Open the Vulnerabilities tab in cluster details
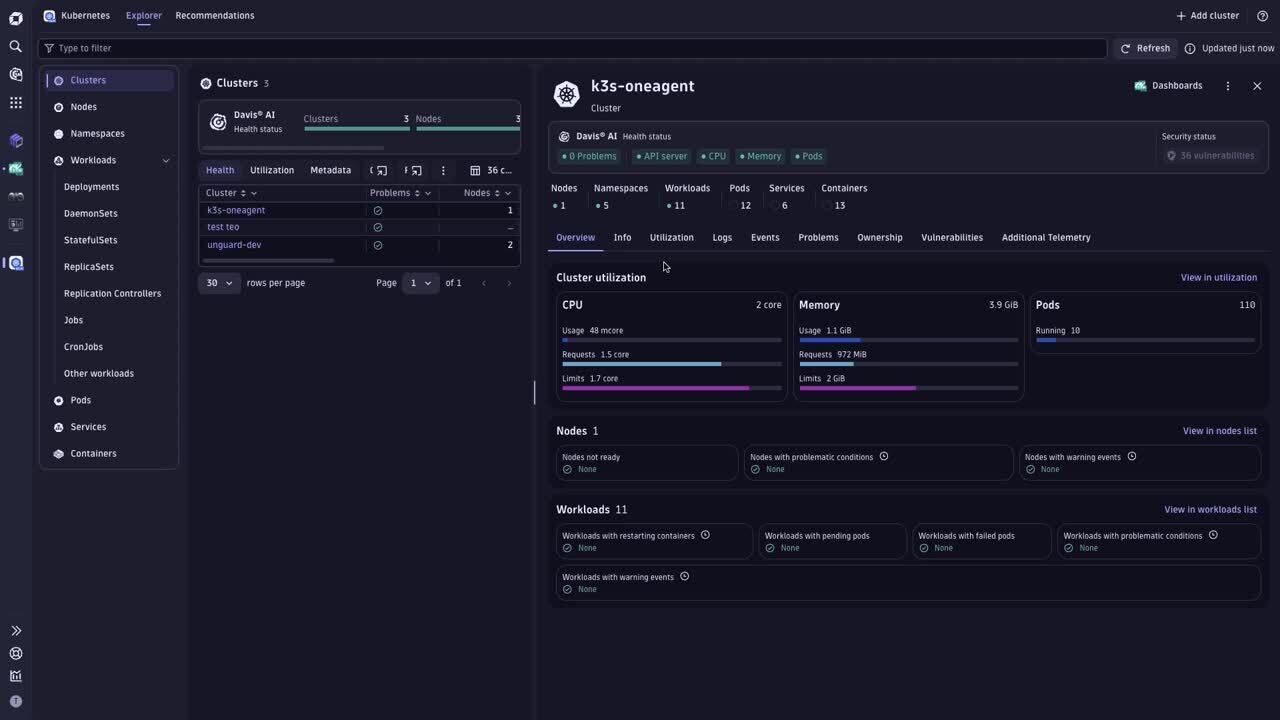This screenshot has height=720, width=1280. tap(952, 238)
